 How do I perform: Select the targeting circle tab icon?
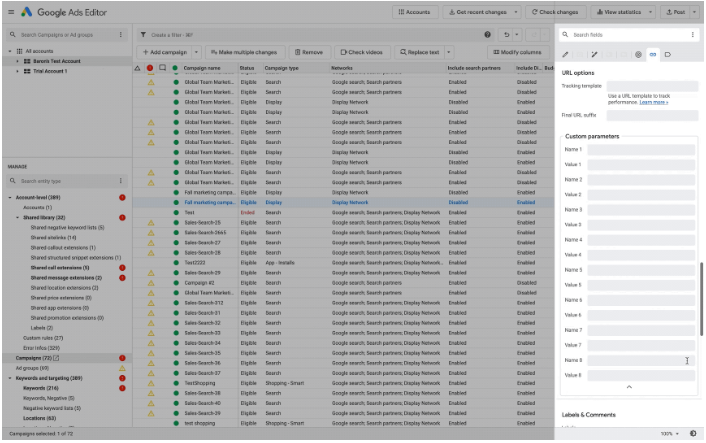coord(638,54)
